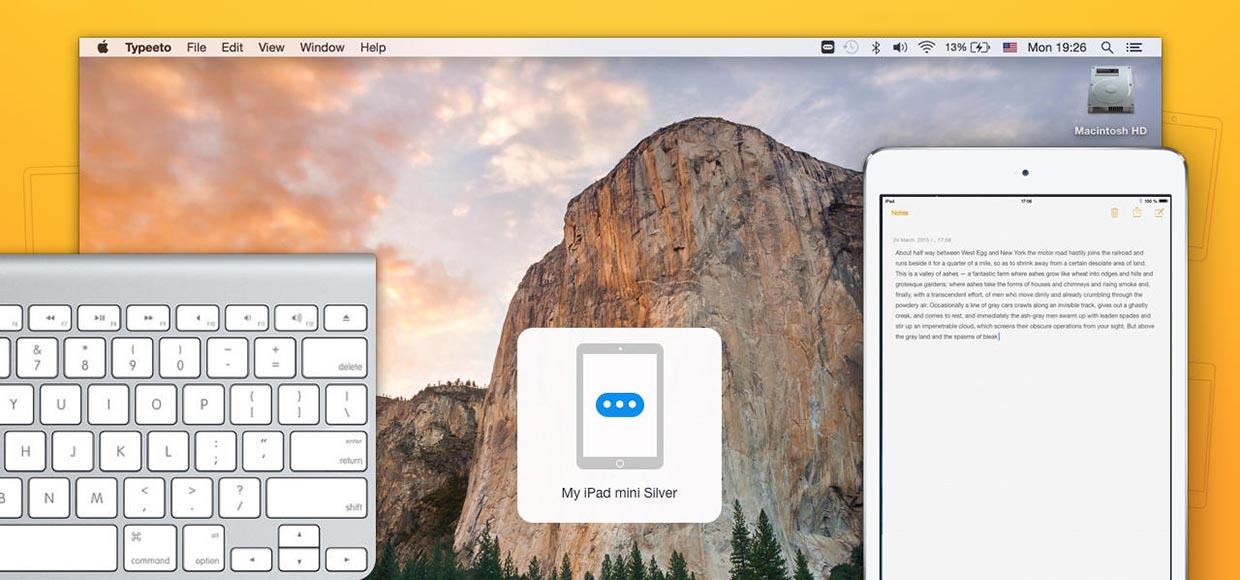Image resolution: width=1240 pixels, height=580 pixels.
Task: Click the O key
Action: click(156, 404)
